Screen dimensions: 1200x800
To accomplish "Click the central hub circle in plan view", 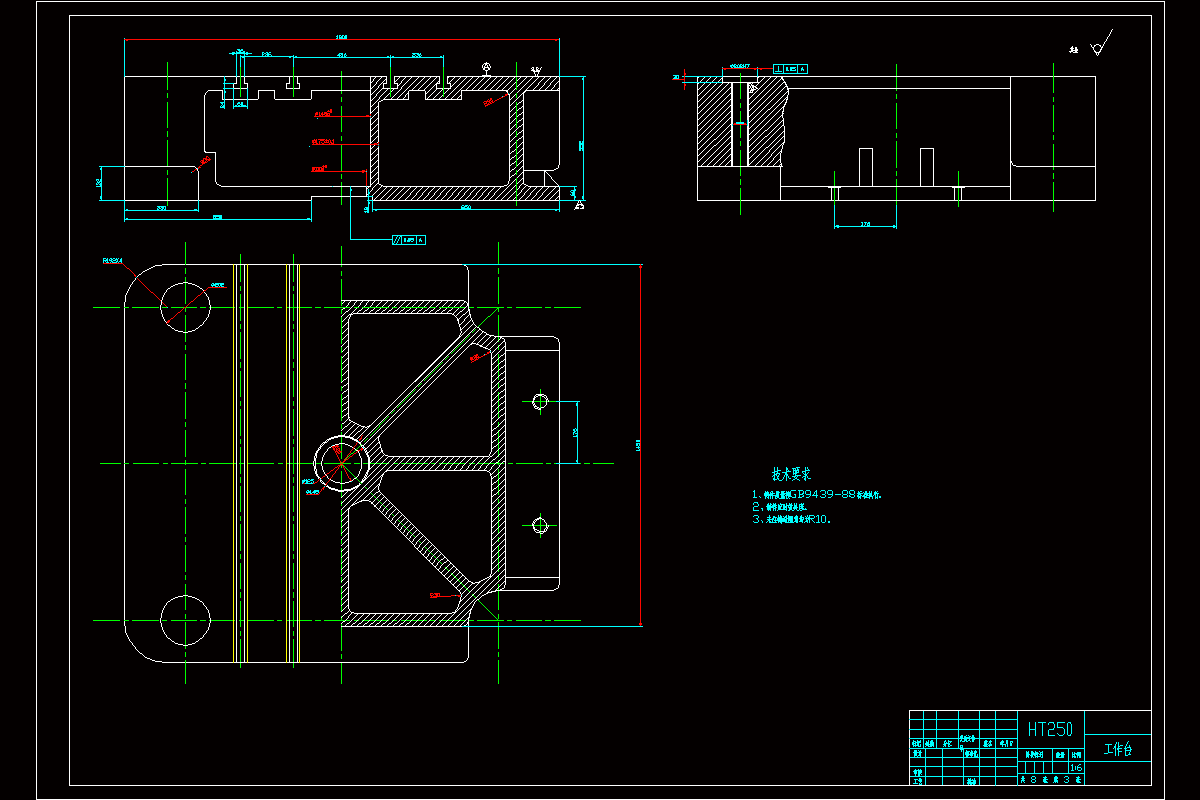I will point(341,463).
